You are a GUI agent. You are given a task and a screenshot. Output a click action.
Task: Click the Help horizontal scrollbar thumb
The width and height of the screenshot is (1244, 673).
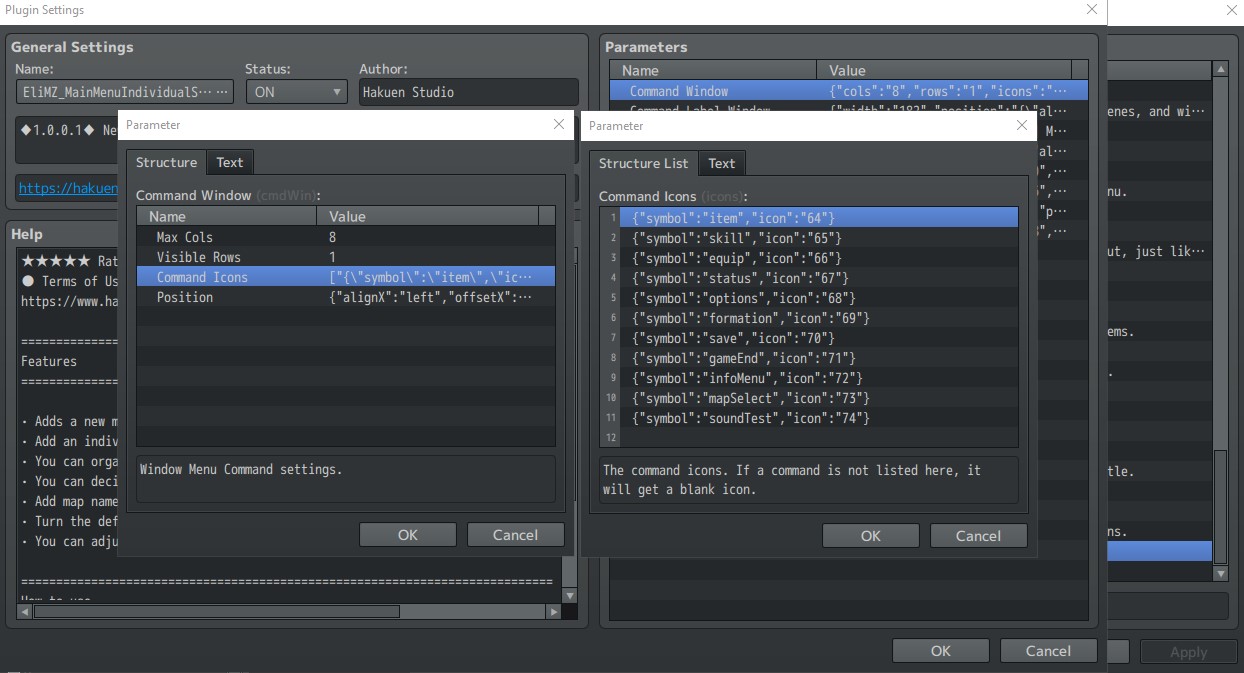coord(216,611)
